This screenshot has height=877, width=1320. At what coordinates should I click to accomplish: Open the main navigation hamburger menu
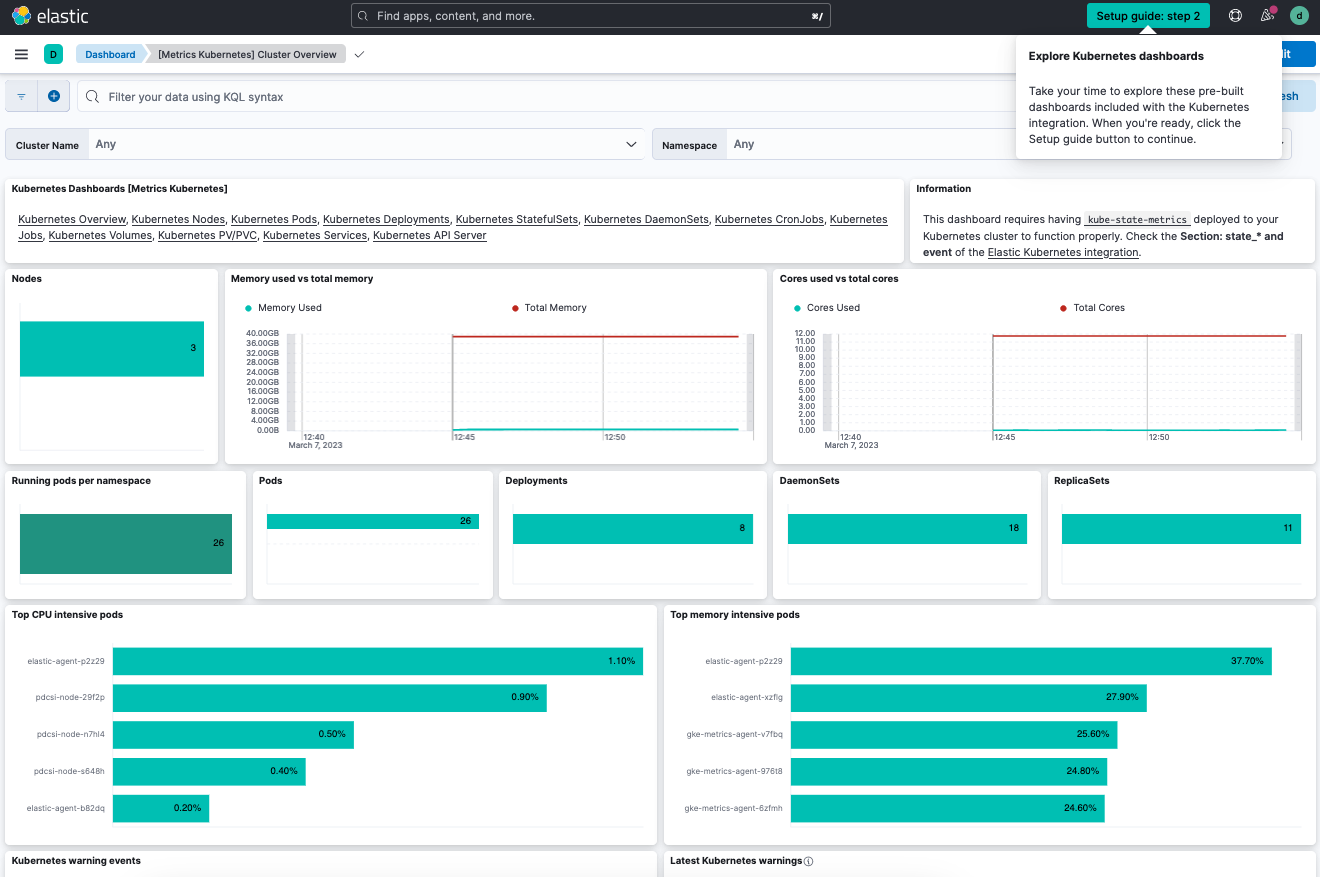(x=21, y=54)
